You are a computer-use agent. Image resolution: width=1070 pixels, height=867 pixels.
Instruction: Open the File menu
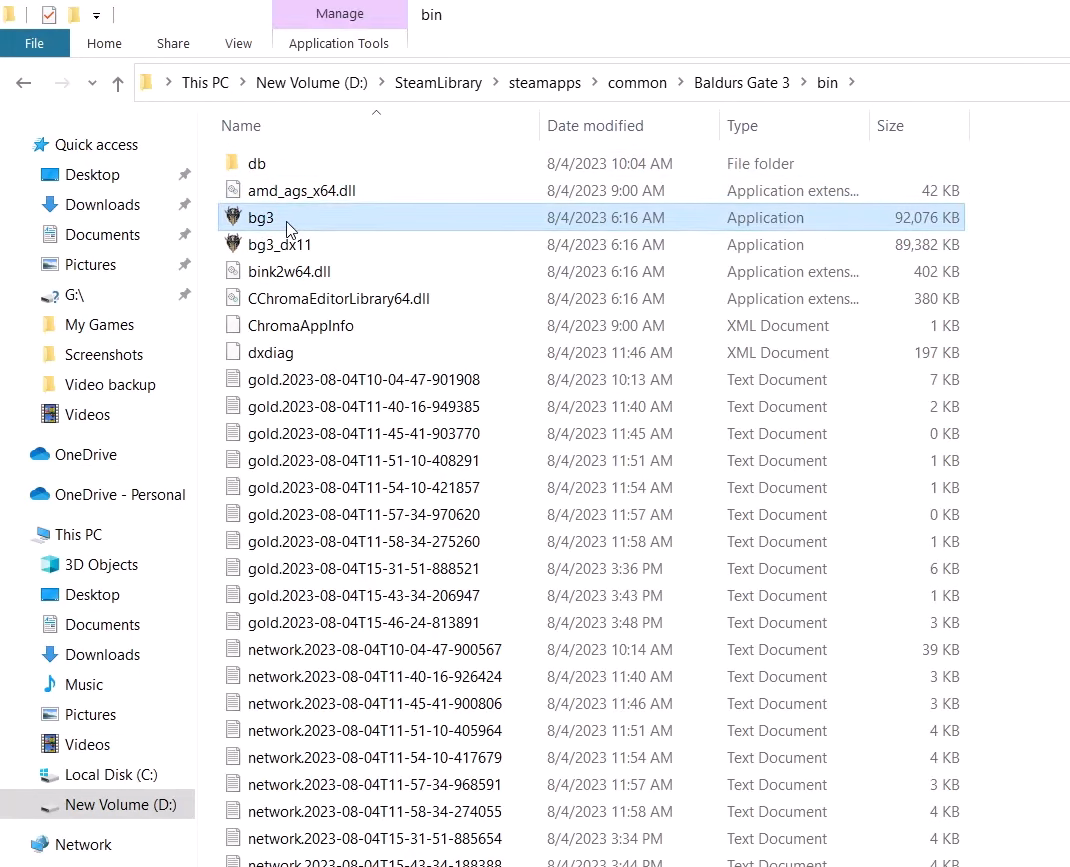[x=34, y=43]
